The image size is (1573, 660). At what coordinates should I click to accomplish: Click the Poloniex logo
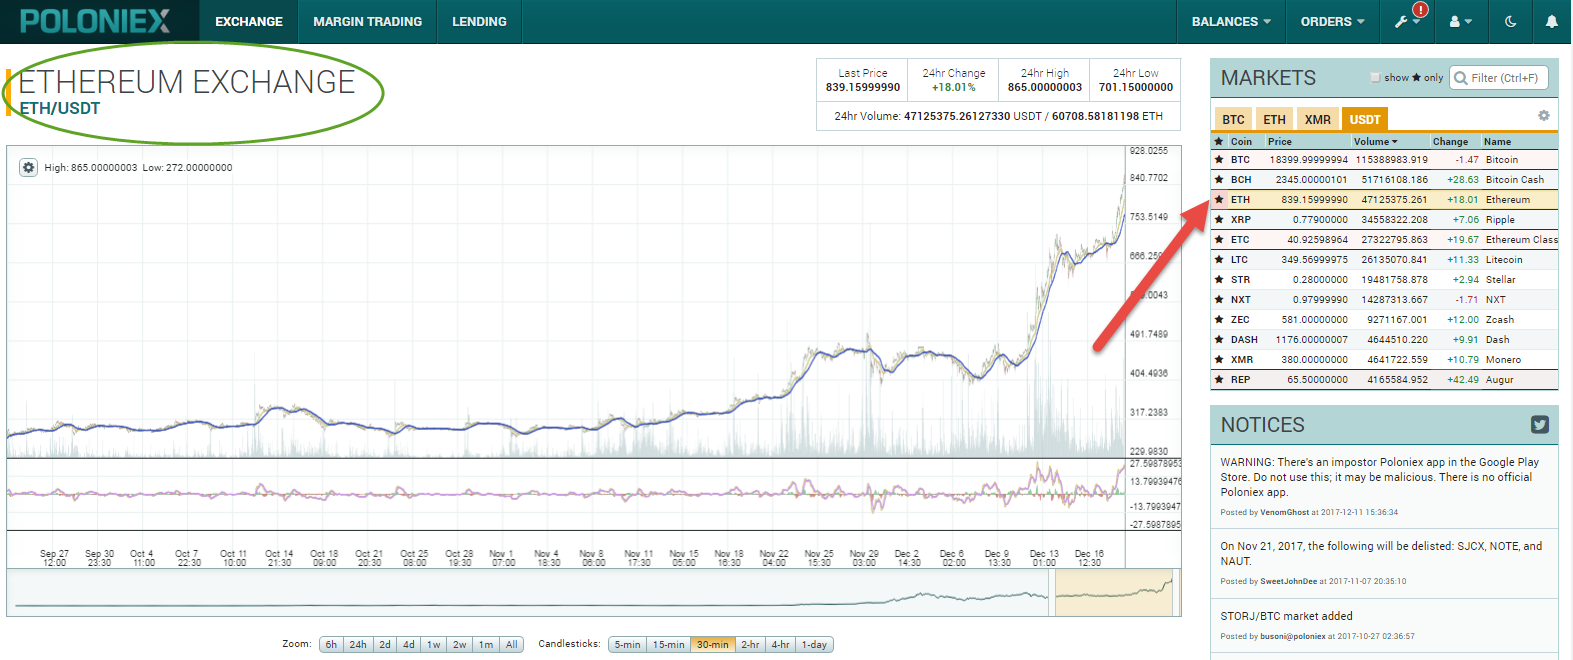(x=95, y=21)
